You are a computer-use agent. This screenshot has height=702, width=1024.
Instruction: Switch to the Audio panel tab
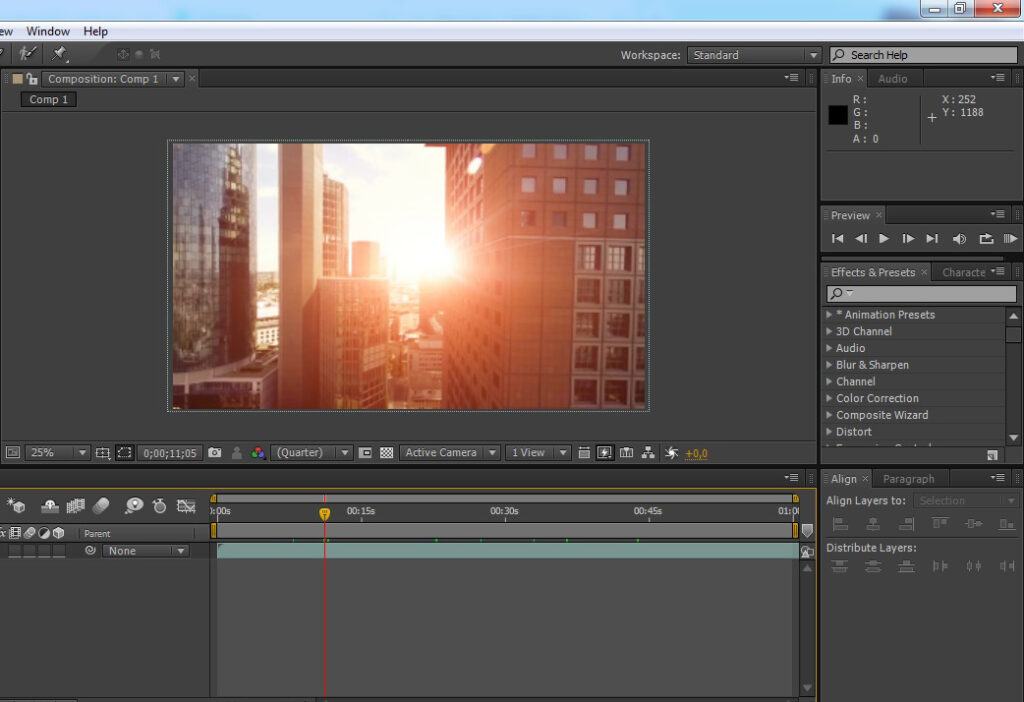coord(892,79)
